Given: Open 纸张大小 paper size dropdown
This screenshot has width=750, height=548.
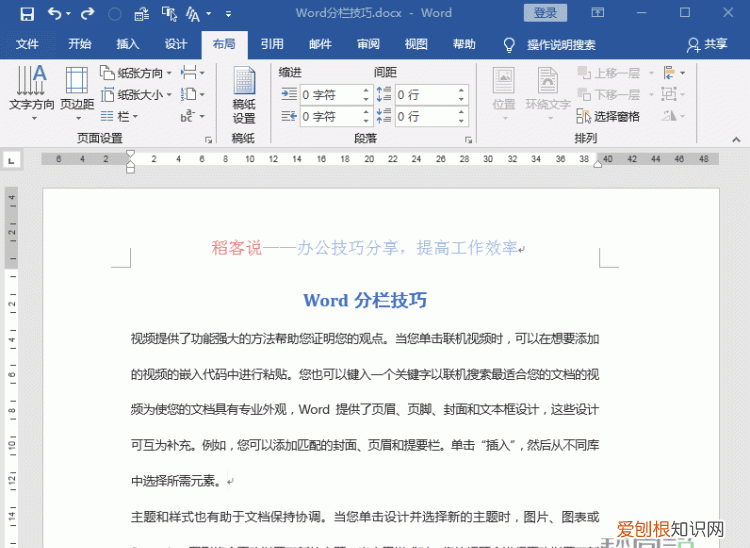Looking at the screenshot, I should pyautogui.click(x=136, y=95).
